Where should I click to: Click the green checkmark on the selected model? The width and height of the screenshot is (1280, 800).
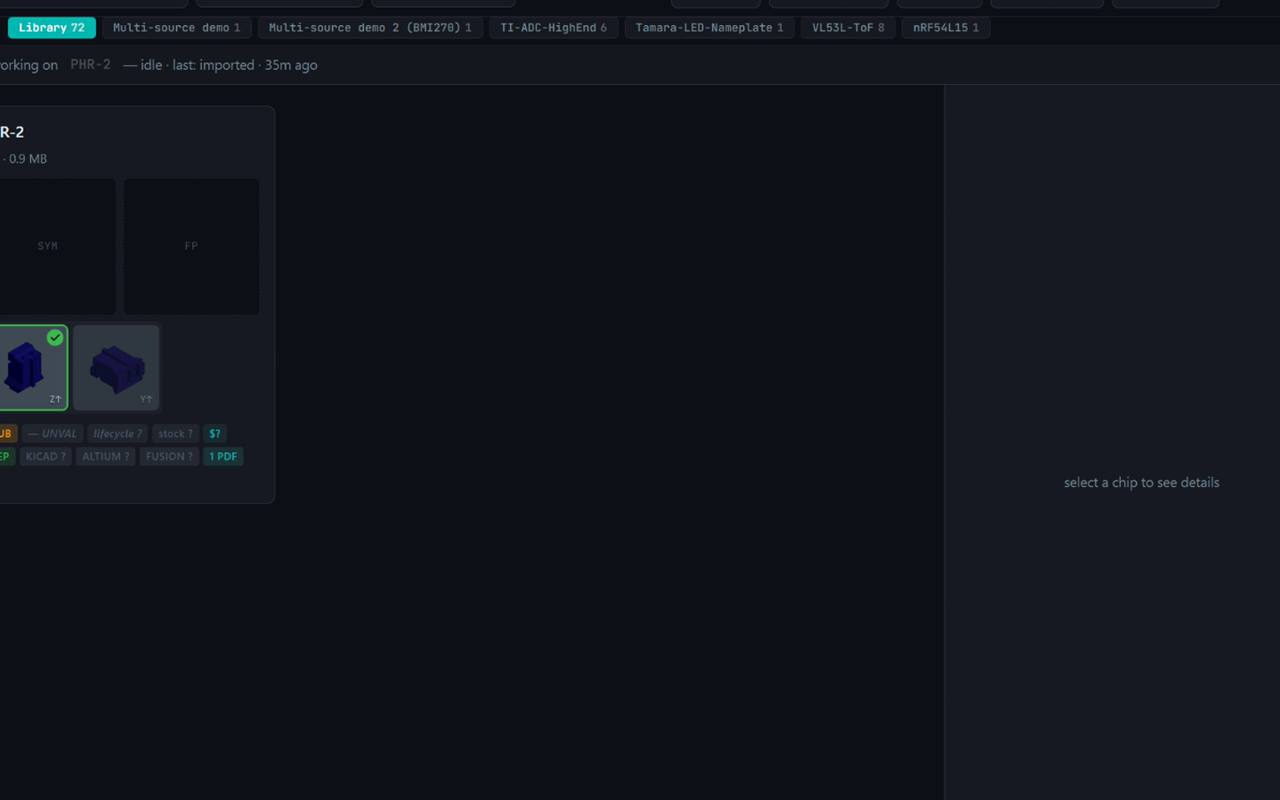pyautogui.click(x=55, y=338)
